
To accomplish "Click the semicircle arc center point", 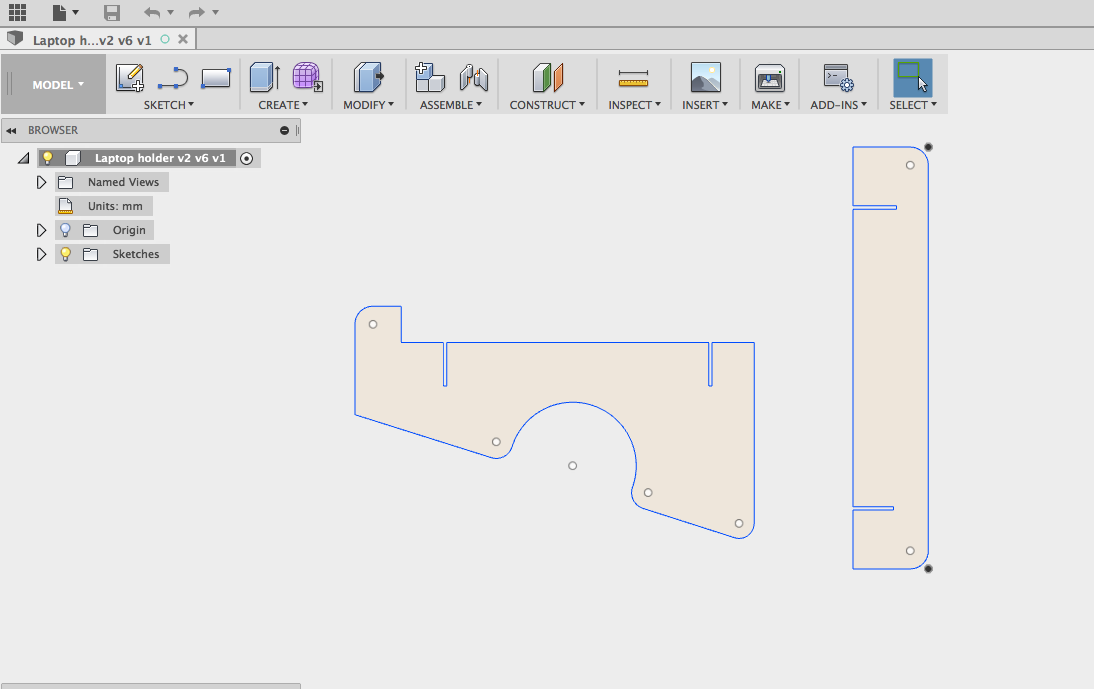I will click(x=572, y=465).
